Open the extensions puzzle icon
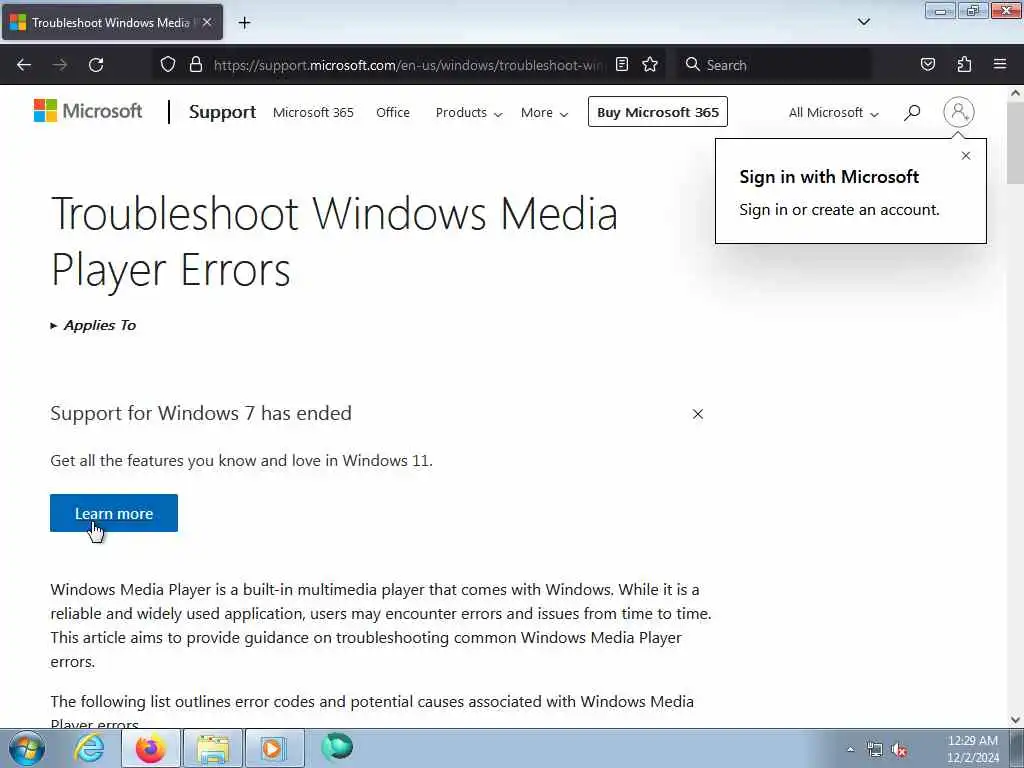This screenshot has height=768, width=1024. pos(964,65)
